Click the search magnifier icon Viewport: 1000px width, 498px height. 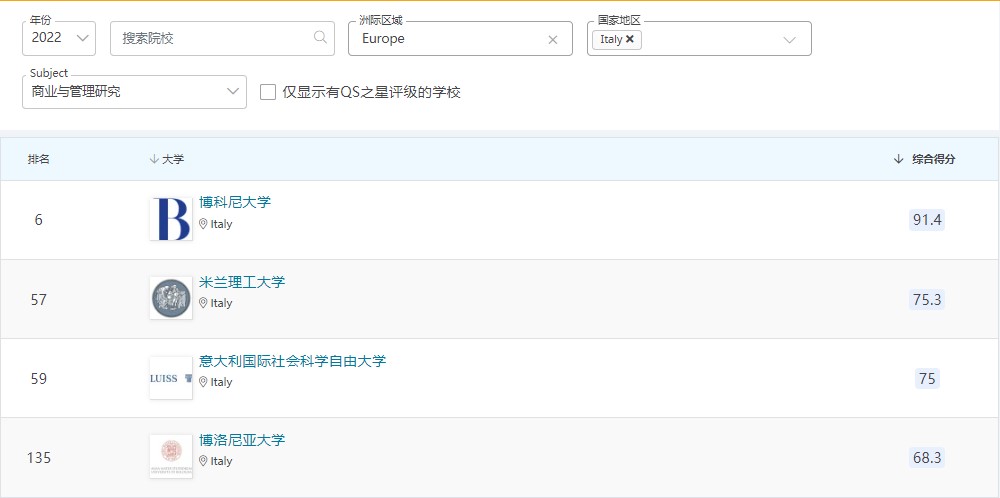[x=320, y=38]
